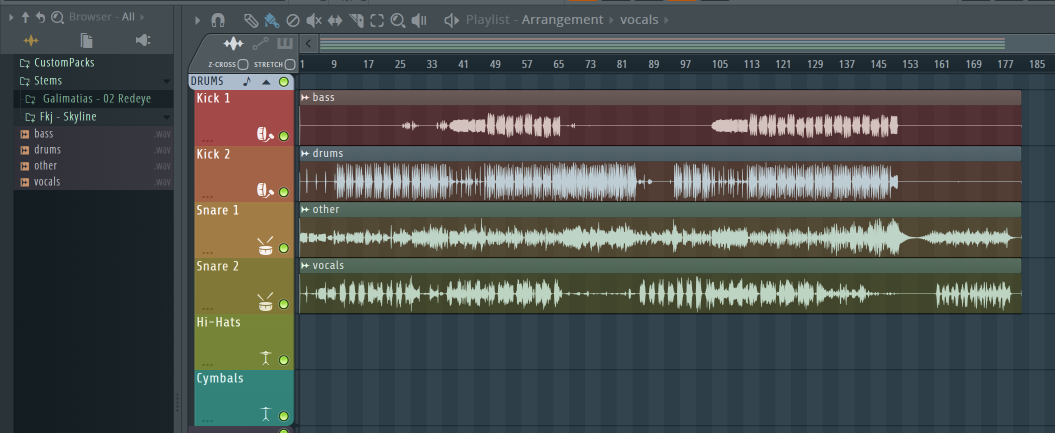This screenshot has height=433, width=1055.
Task: Click bar 89 on the timeline ruler
Action: 653,65
